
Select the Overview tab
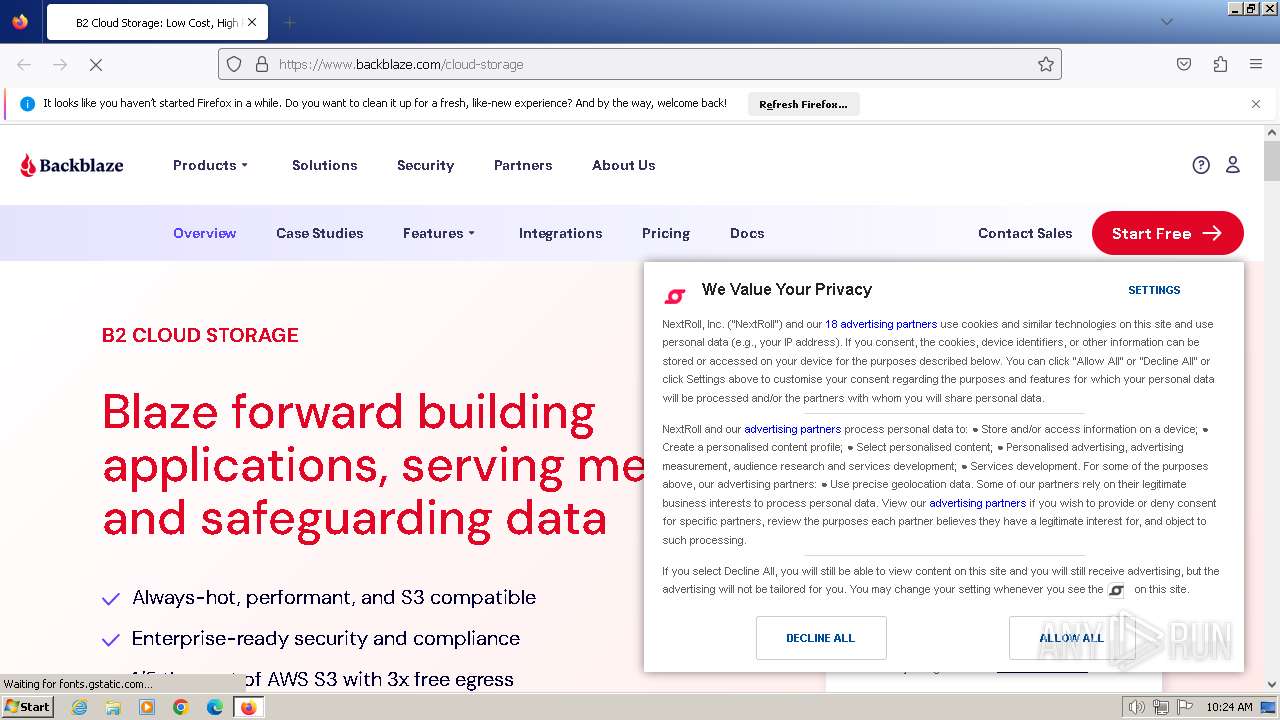205,233
